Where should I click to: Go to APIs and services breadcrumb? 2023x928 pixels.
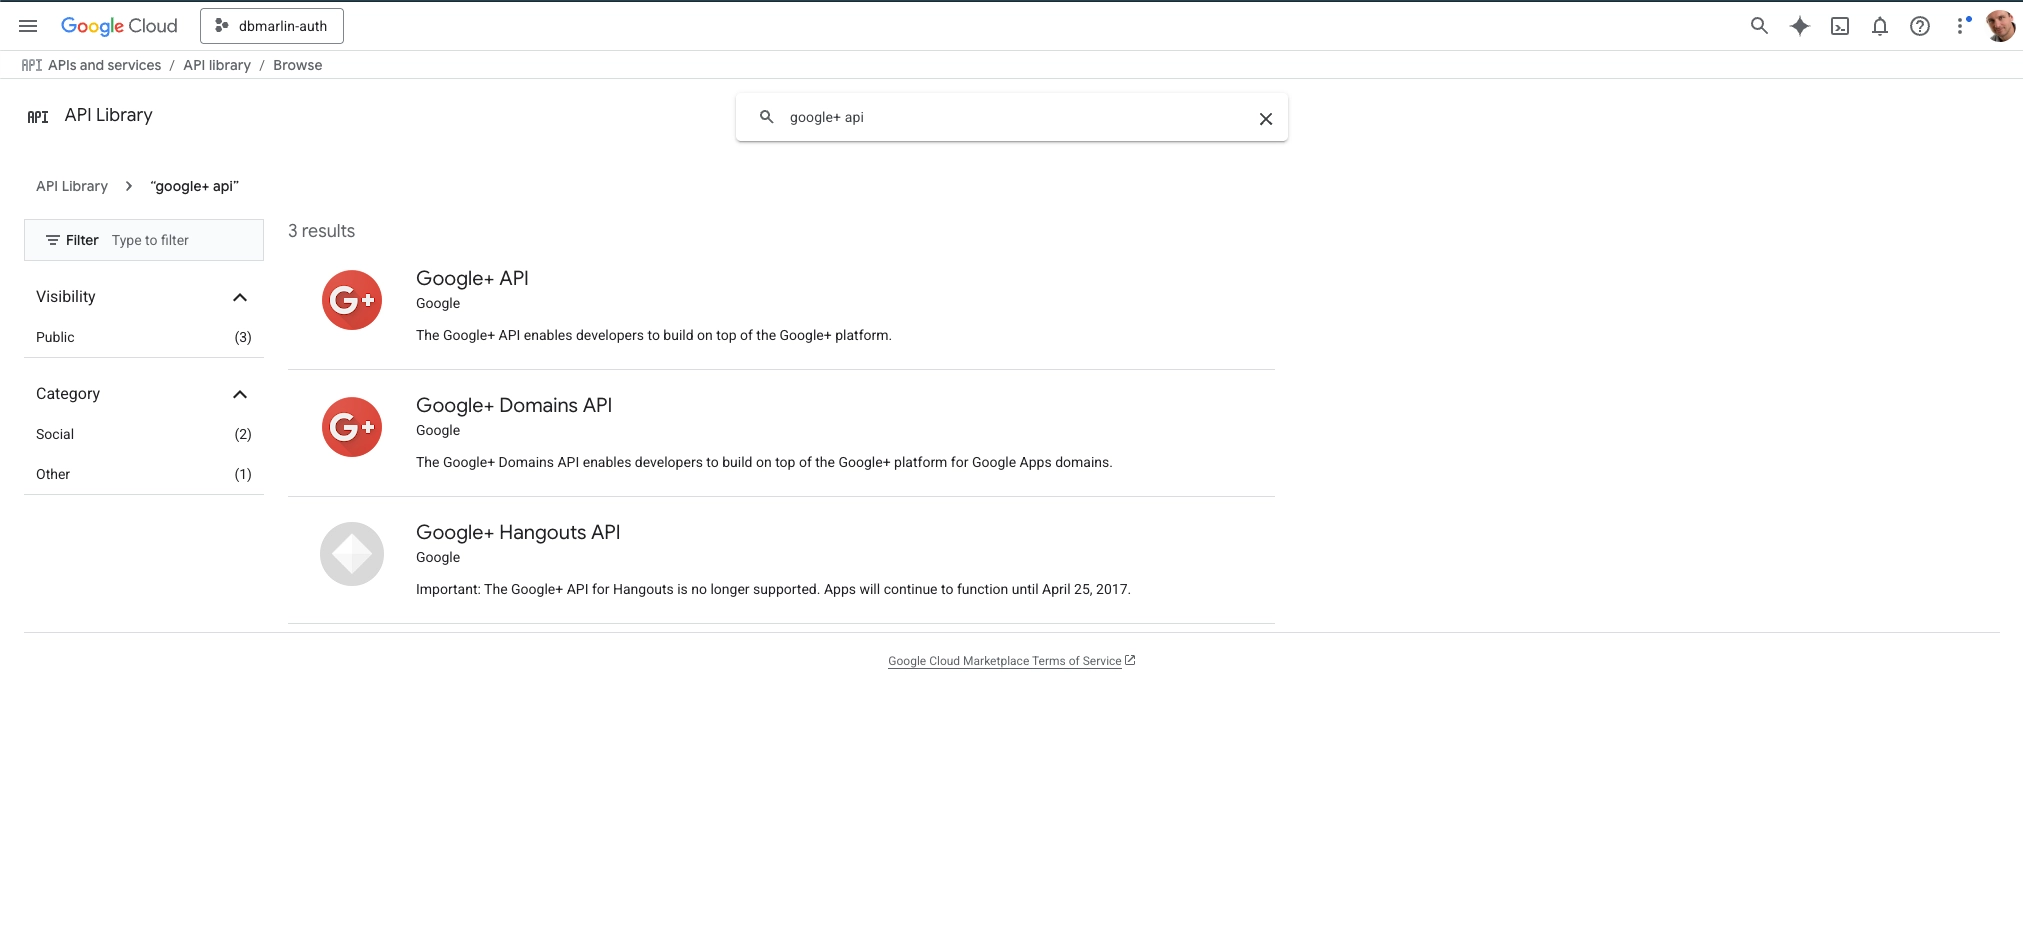coord(105,65)
